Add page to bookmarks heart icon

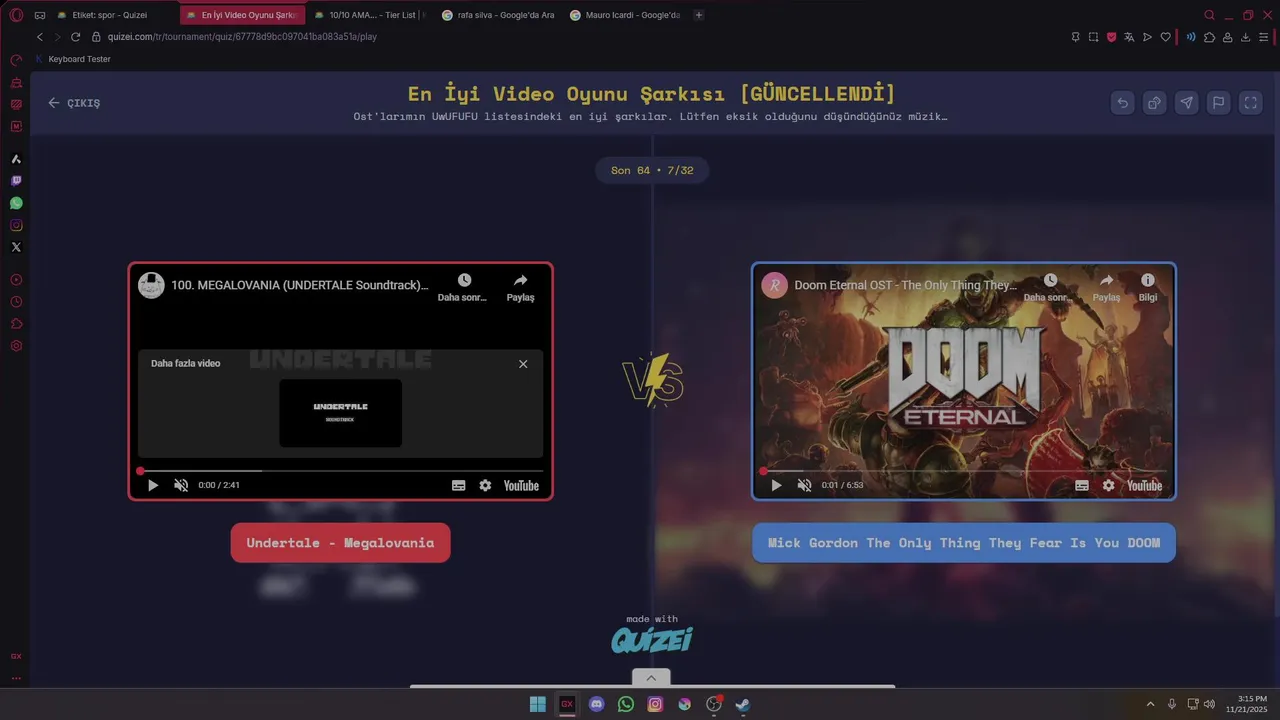1165,37
